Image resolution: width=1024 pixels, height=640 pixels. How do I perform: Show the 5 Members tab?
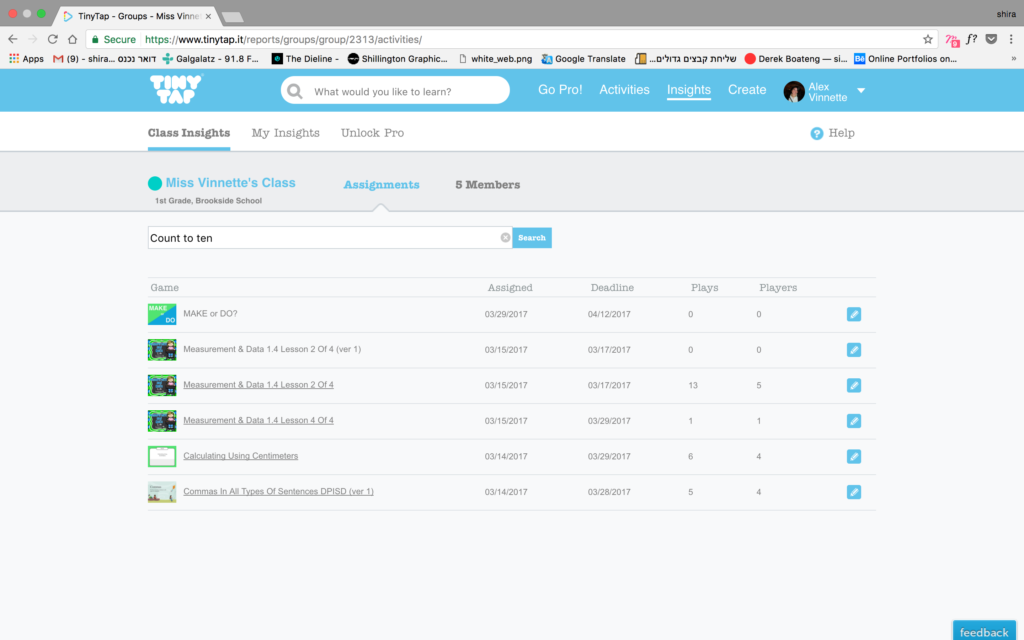point(487,185)
